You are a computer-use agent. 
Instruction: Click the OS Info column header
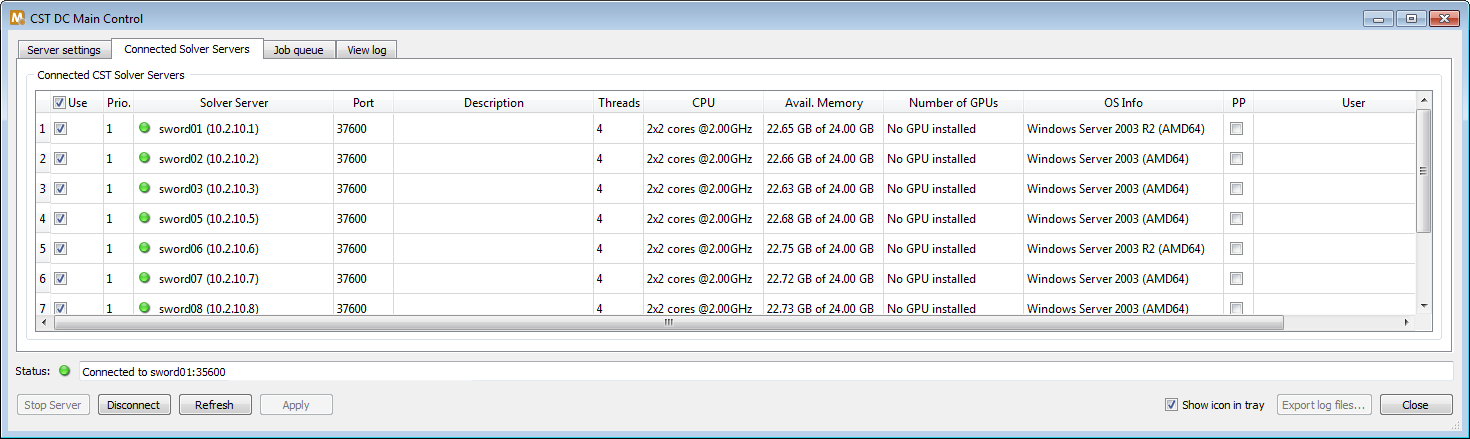[x=1124, y=102]
